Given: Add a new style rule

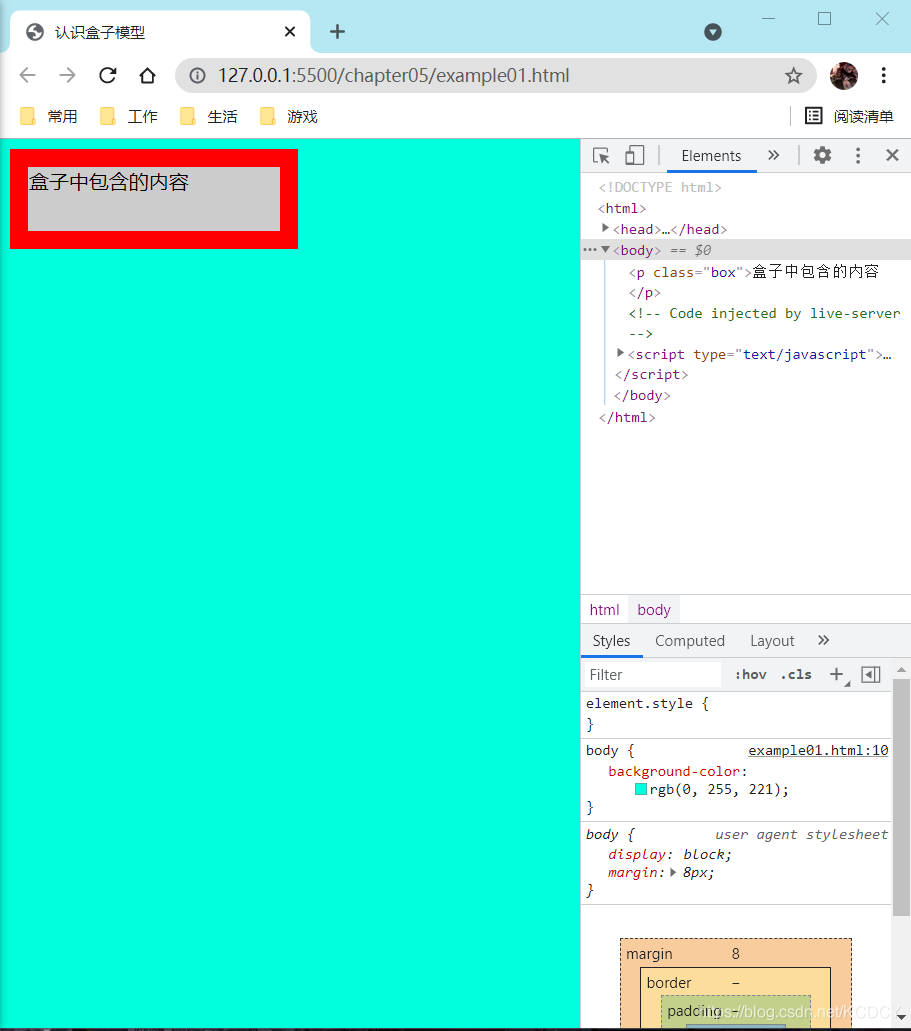Looking at the screenshot, I should coord(837,675).
